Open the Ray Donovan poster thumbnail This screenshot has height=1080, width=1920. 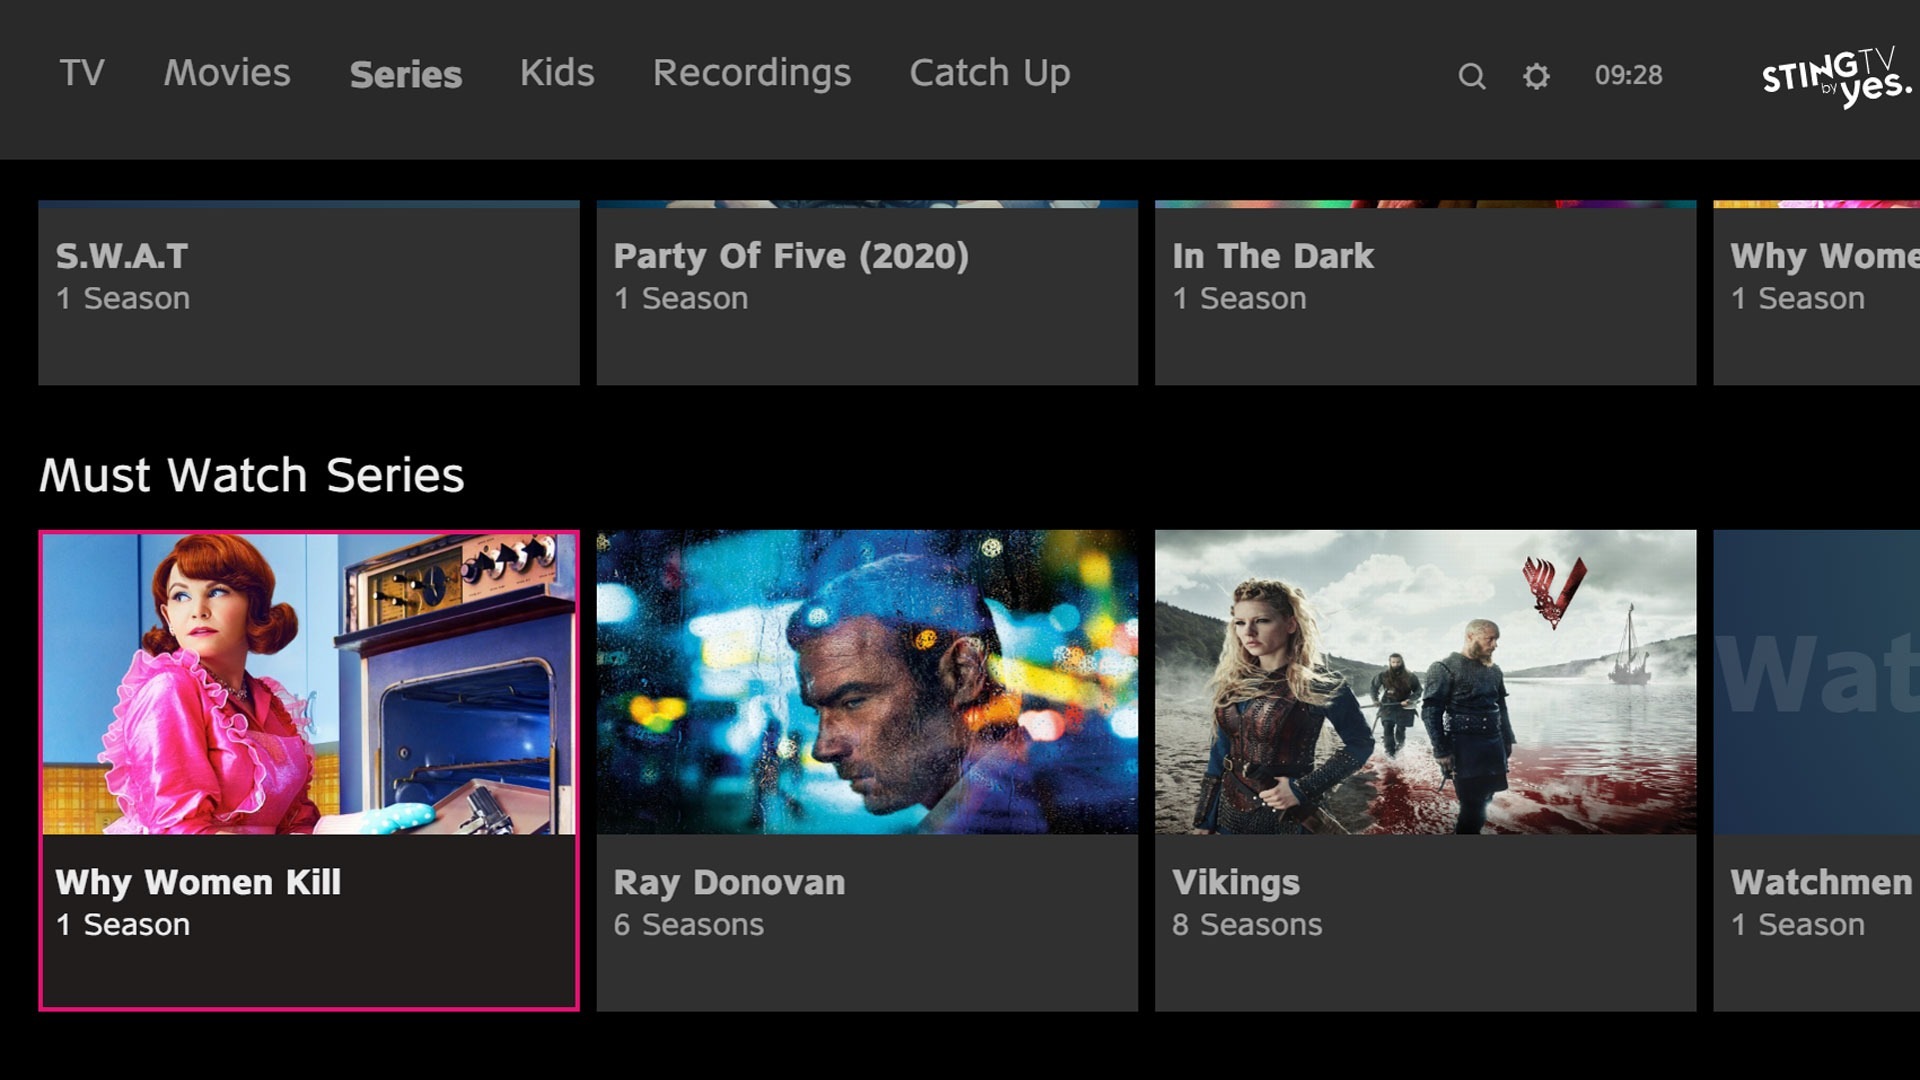tap(867, 682)
